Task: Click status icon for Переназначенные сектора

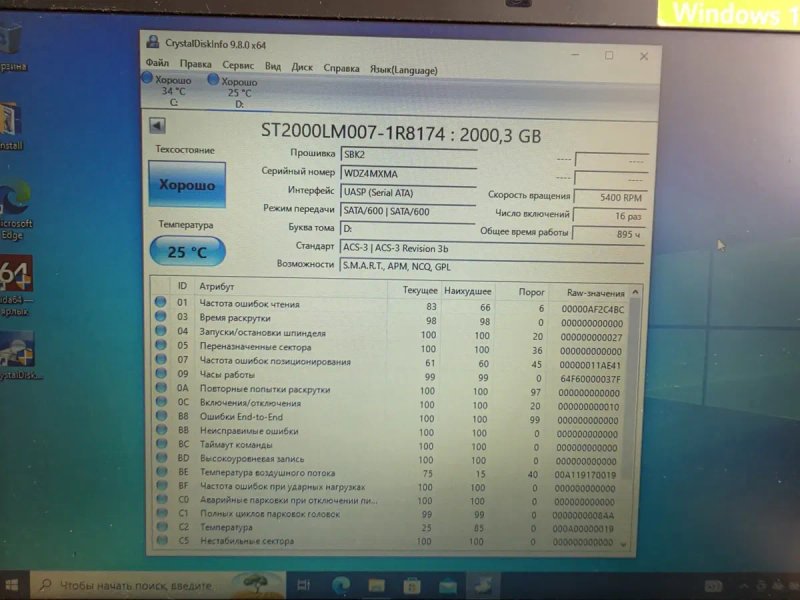Action: tap(161, 345)
